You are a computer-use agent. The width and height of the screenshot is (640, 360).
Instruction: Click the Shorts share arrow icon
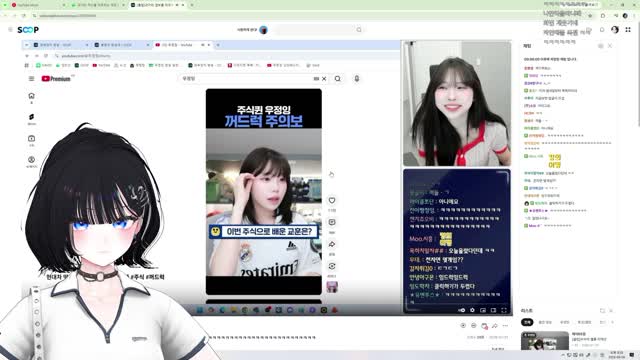click(332, 244)
